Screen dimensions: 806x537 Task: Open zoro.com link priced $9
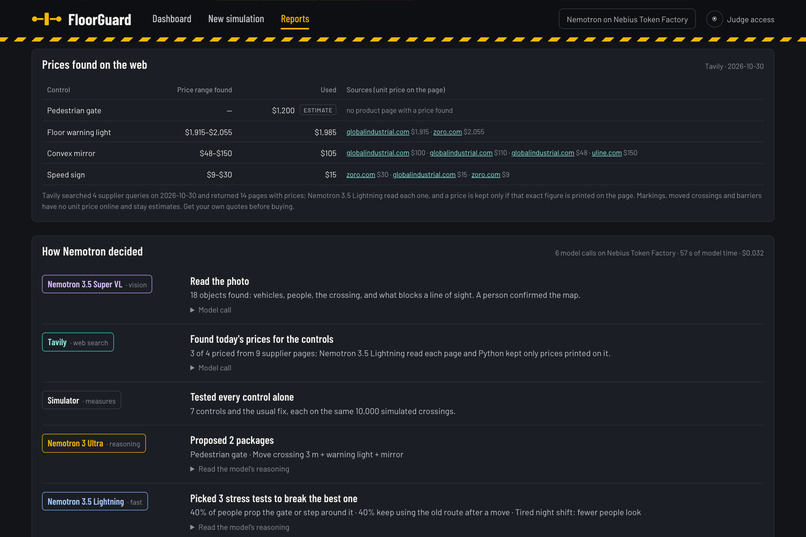[x=486, y=175]
